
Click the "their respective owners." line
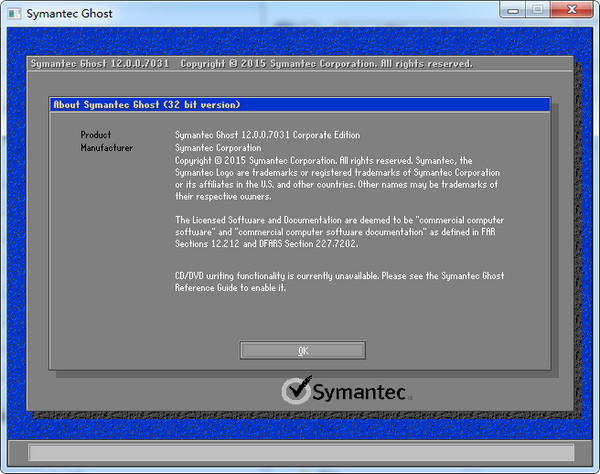[x=223, y=196]
